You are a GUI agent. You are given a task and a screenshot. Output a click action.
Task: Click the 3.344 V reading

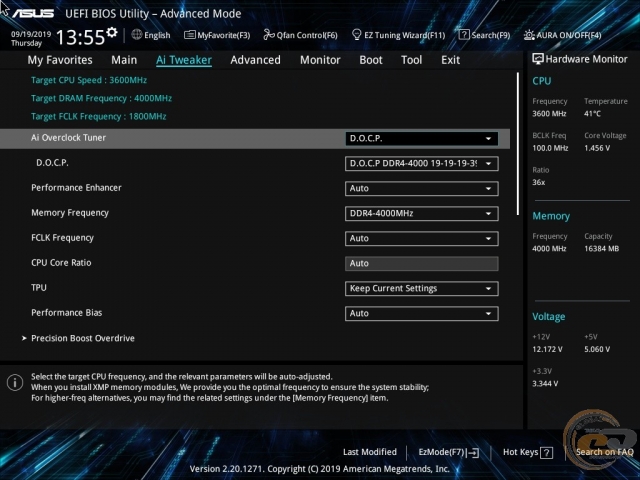click(x=545, y=384)
